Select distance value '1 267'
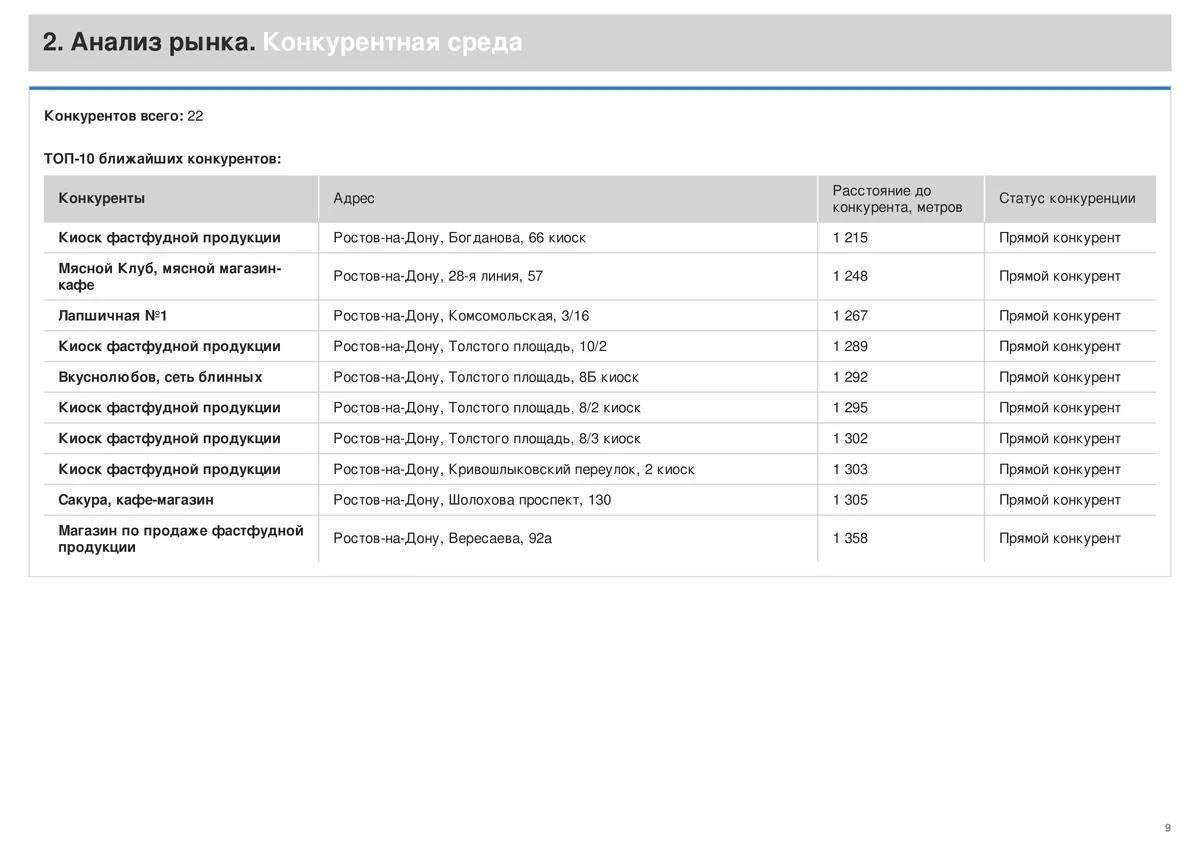 coord(850,316)
